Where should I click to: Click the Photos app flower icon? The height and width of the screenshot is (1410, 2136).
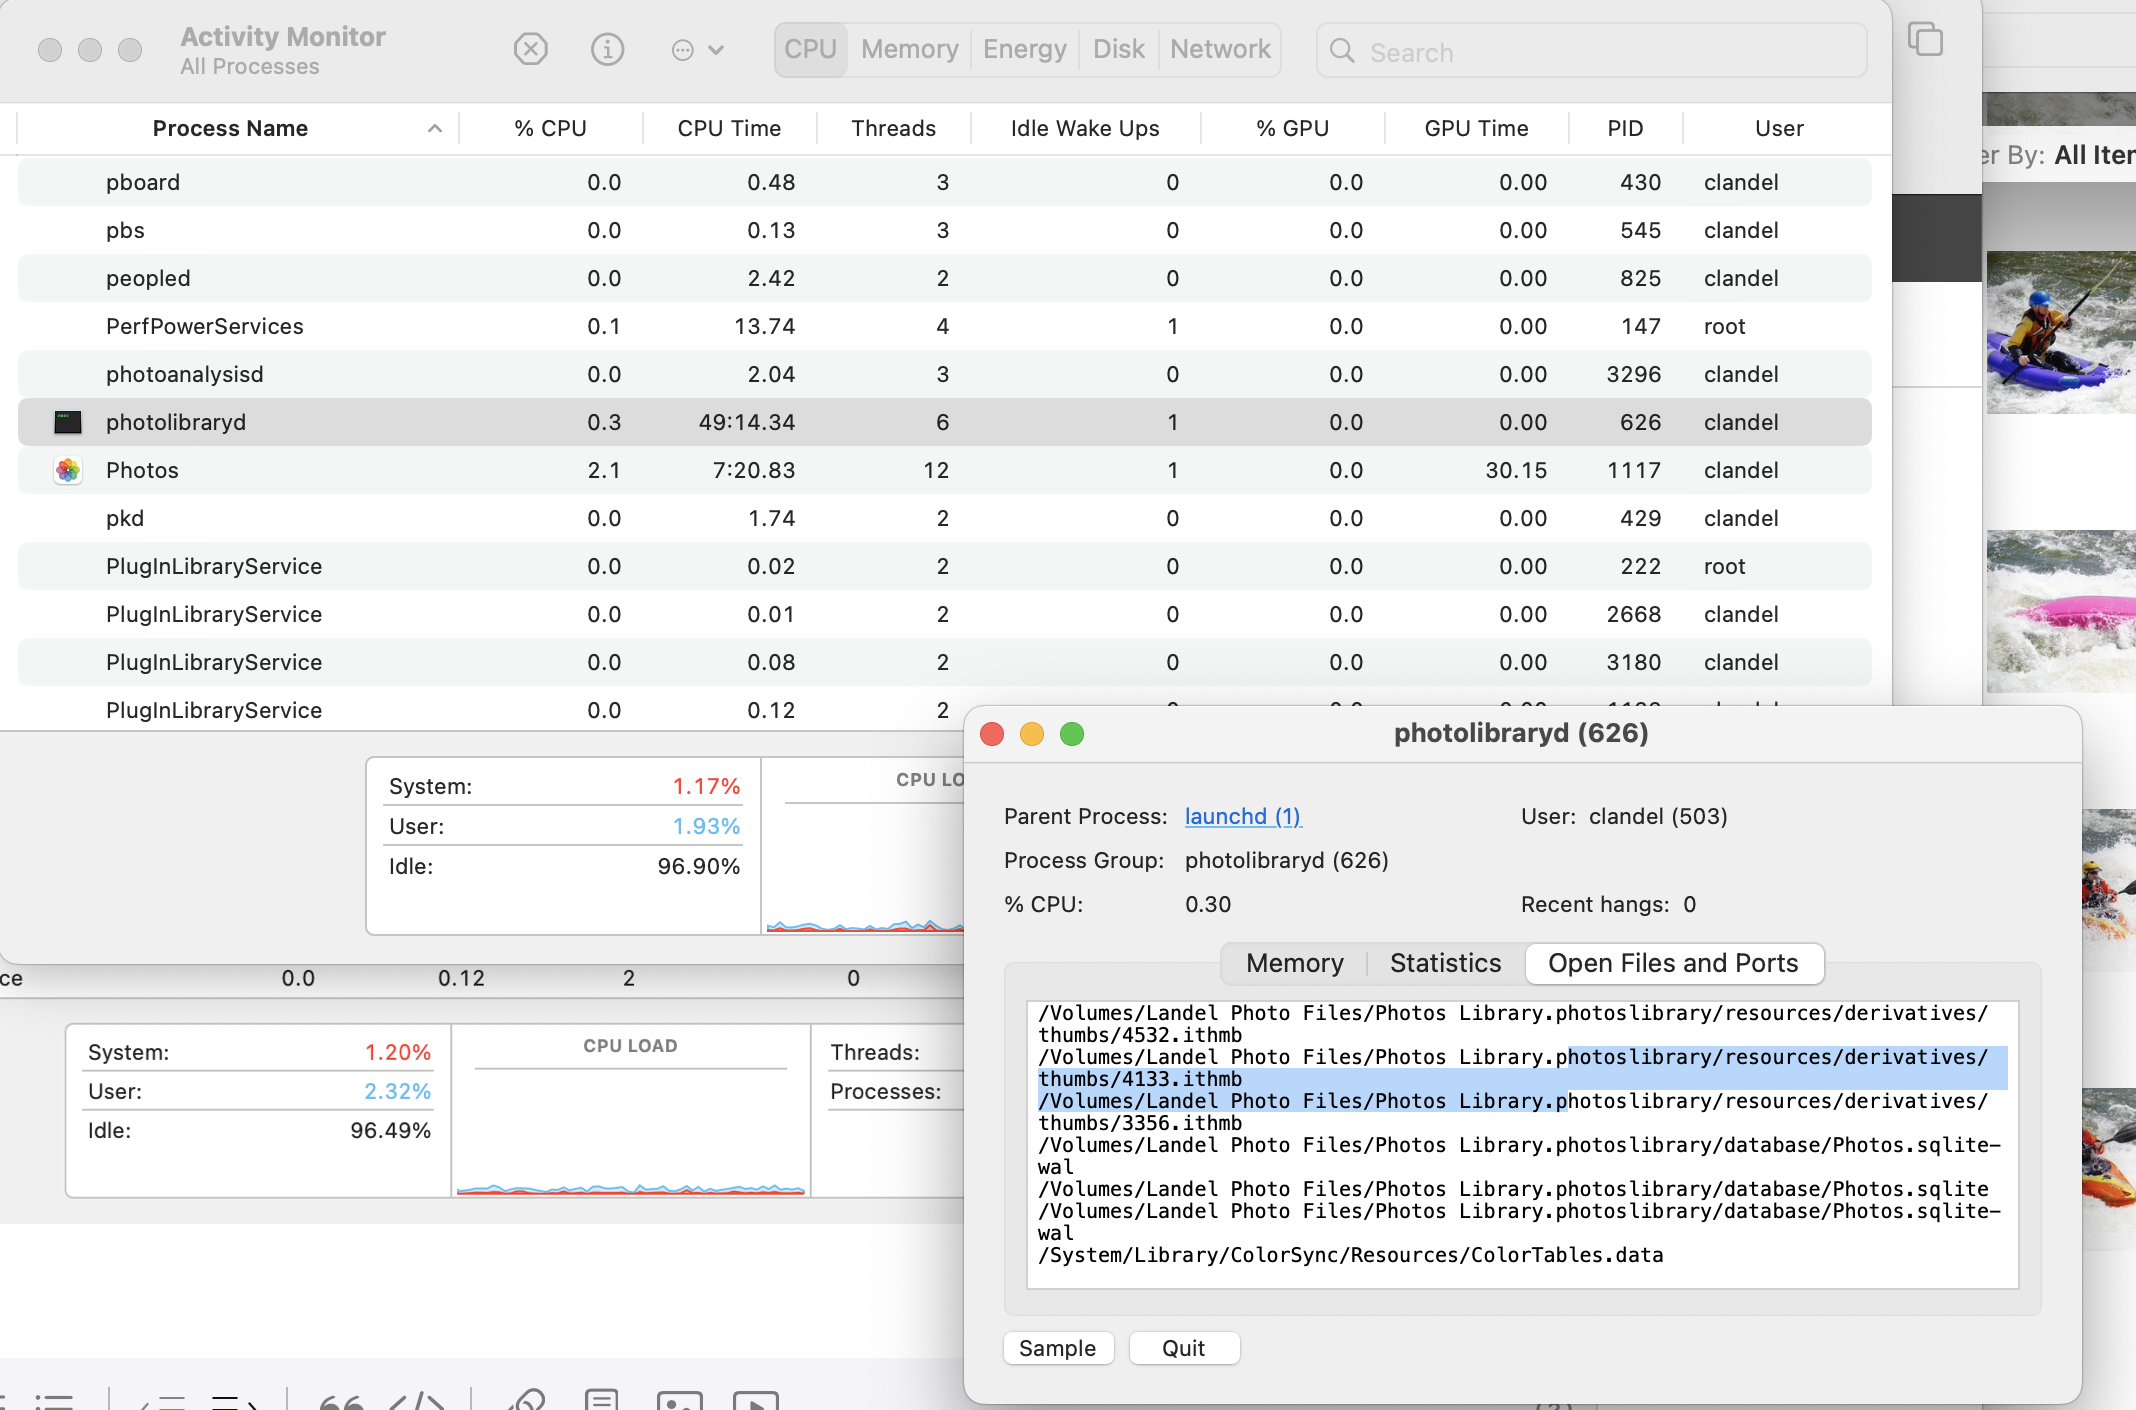[67, 470]
